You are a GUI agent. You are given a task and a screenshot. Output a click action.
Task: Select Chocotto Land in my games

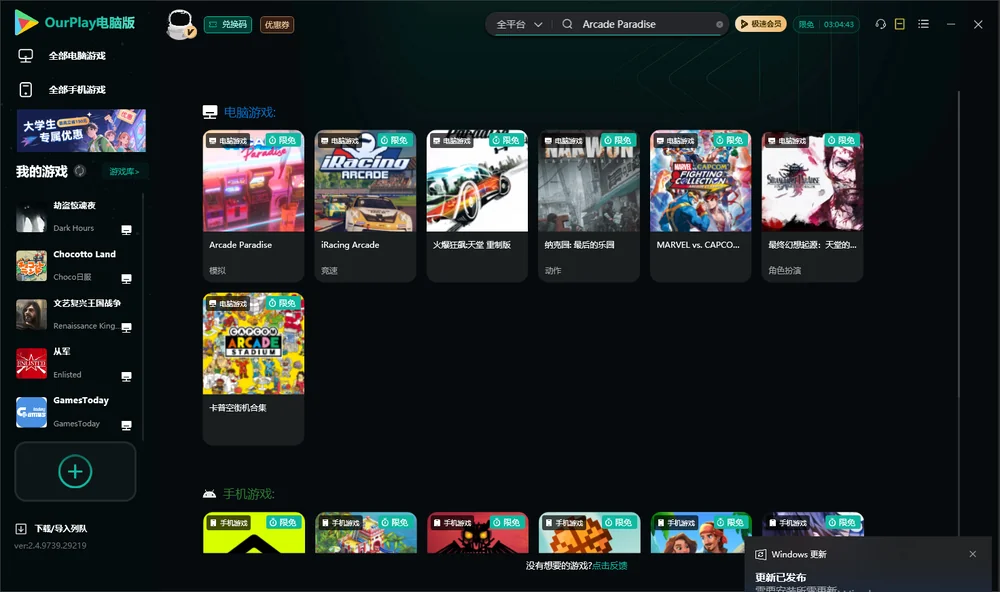[74, 265]
